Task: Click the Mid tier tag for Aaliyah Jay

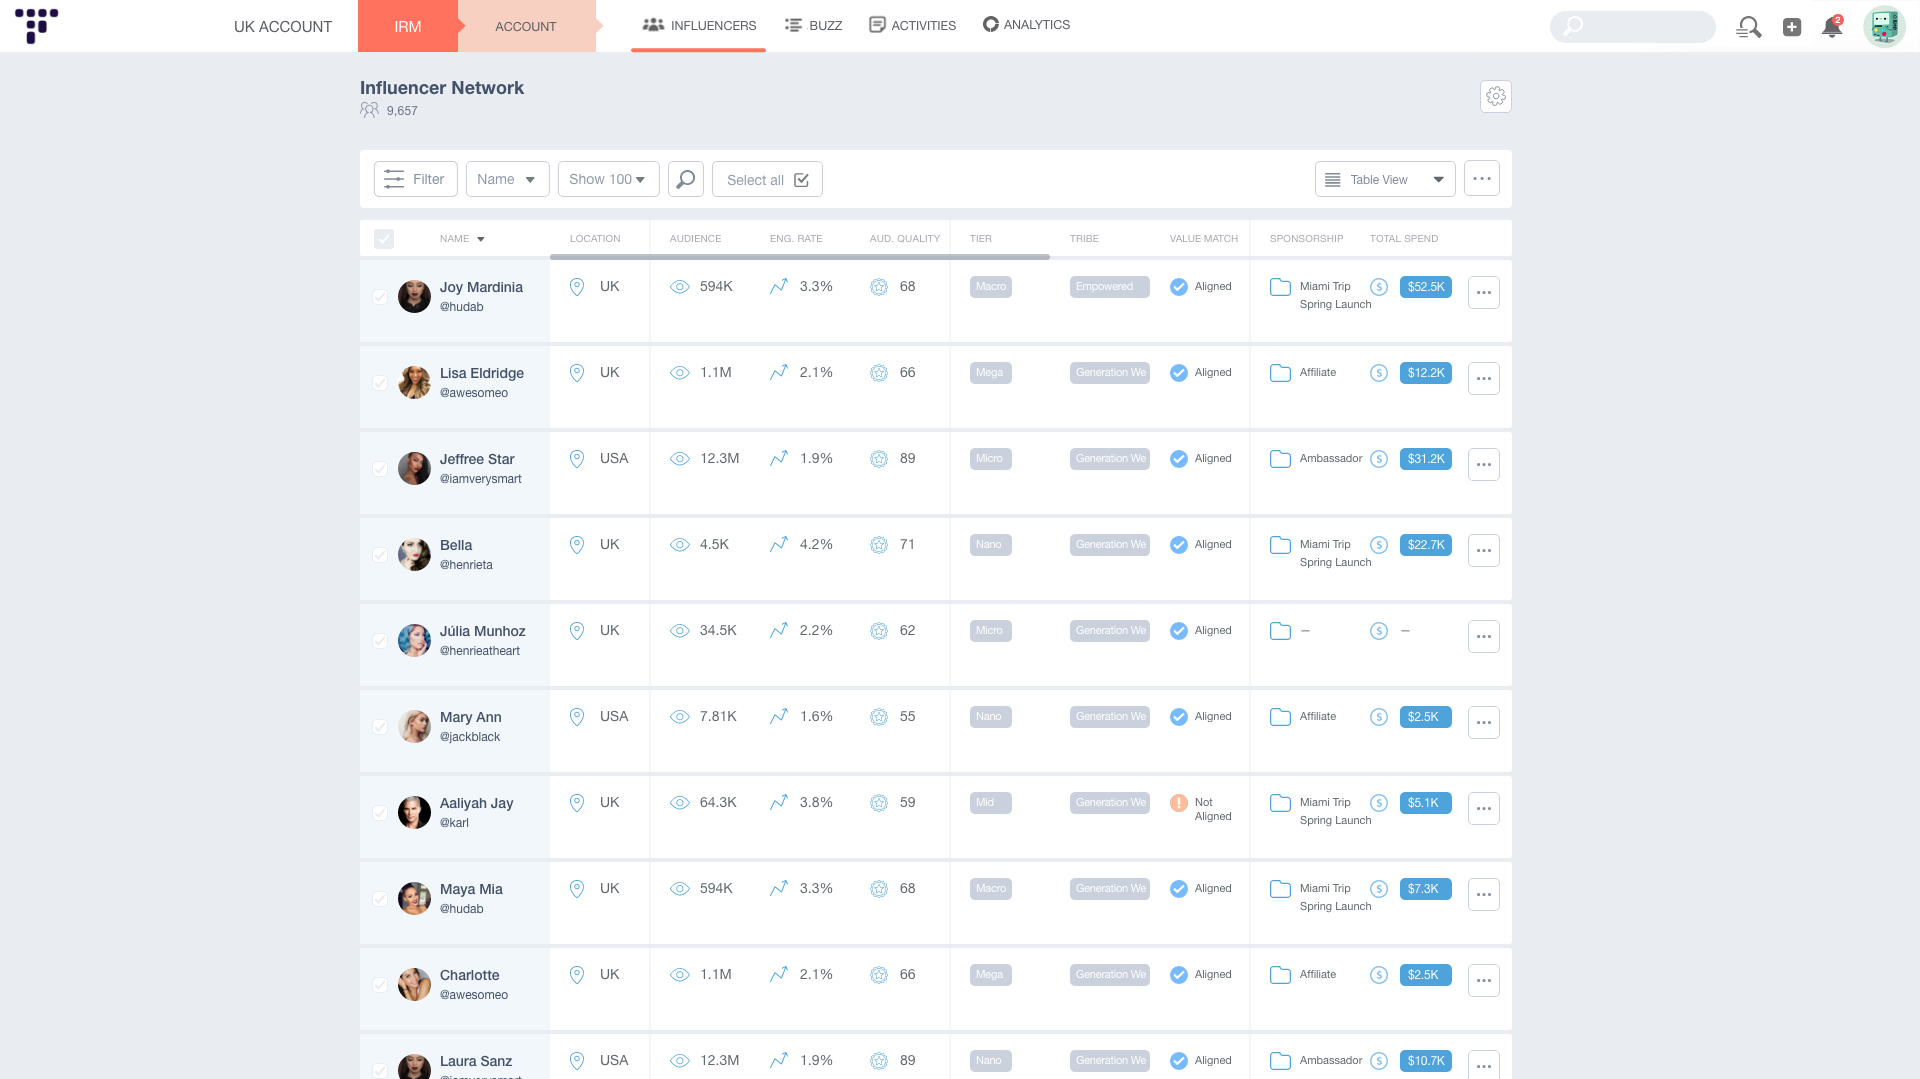Action: (991, 803)
